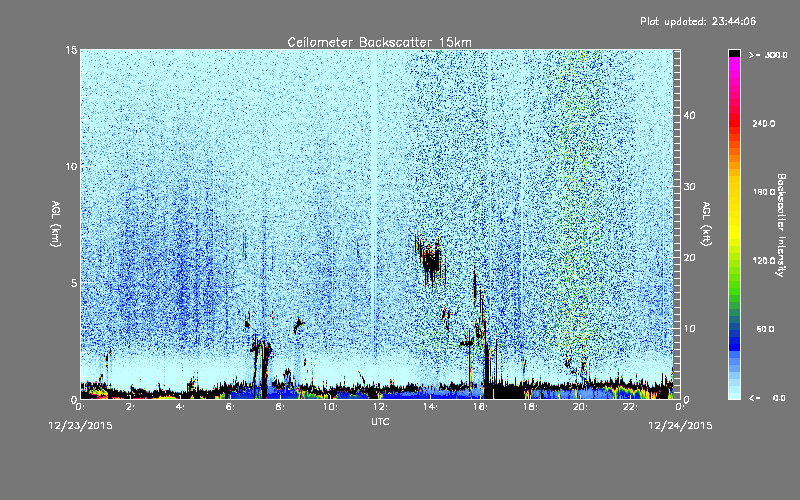
Task: Click the '6:' hour tick label
Action: pyautogui.click(x=230, y=407)
